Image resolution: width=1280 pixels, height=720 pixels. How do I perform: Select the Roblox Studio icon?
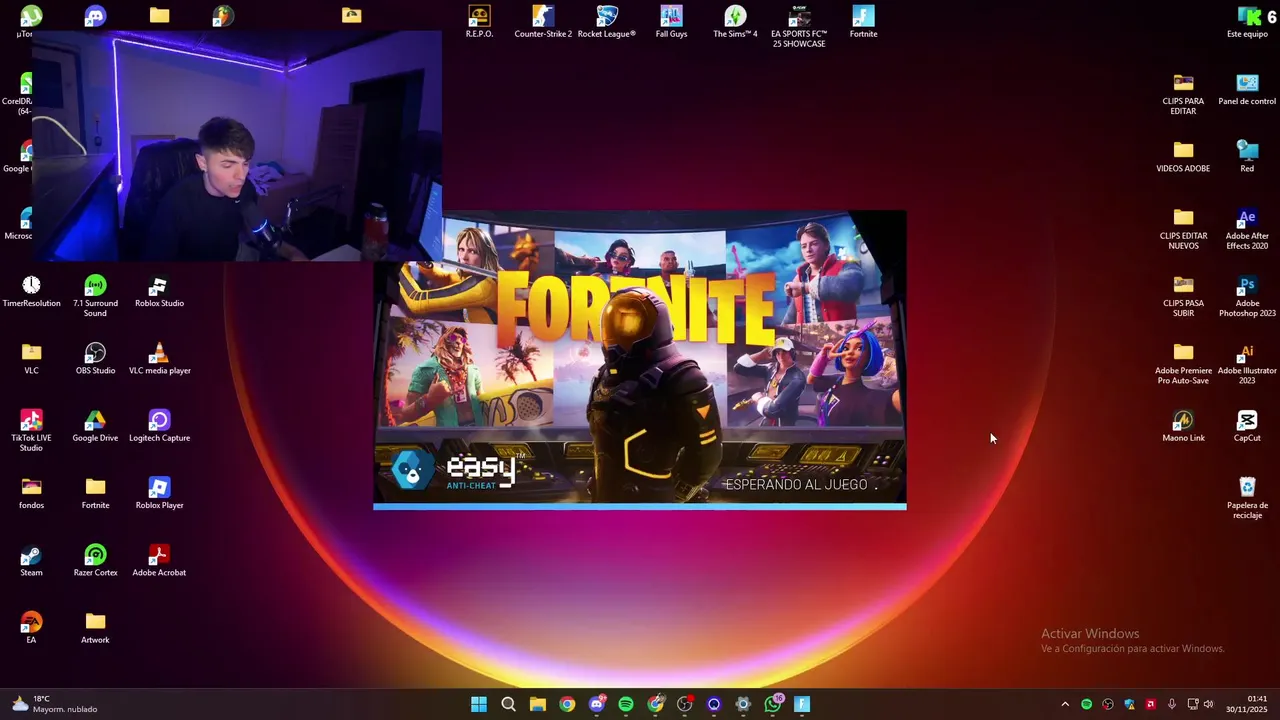click(159, 291)
